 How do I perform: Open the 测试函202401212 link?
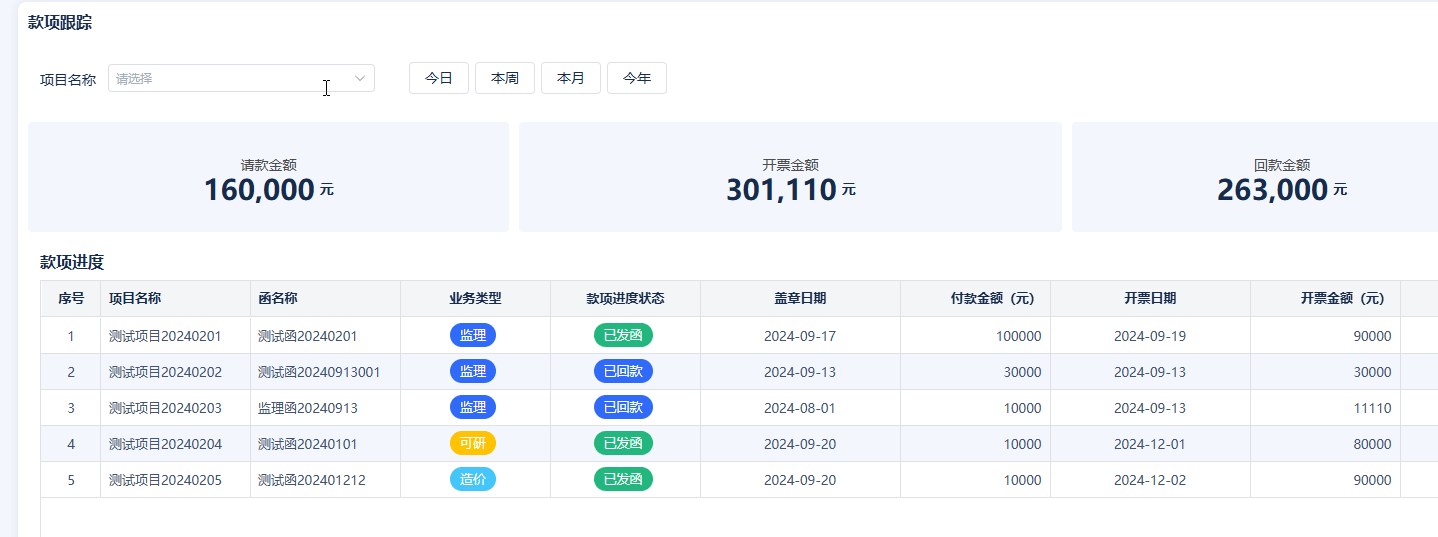311,480
